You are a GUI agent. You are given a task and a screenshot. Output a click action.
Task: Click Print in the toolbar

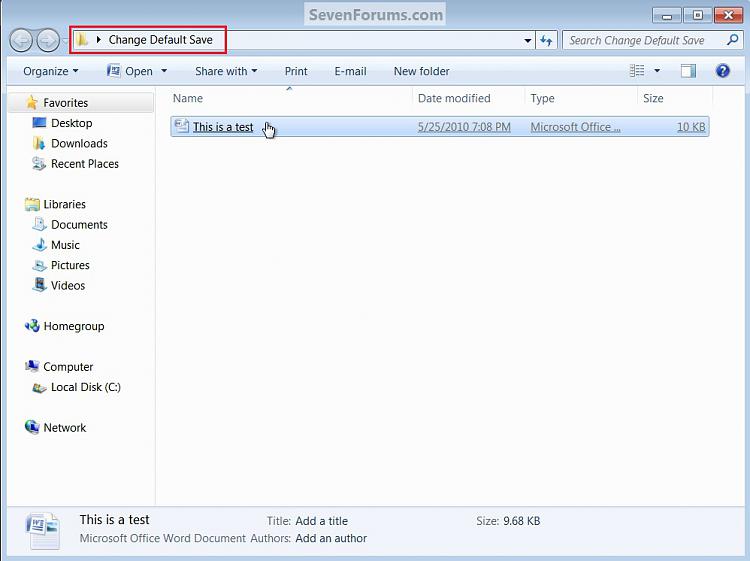pyautogui.click(x=296, y=71)
